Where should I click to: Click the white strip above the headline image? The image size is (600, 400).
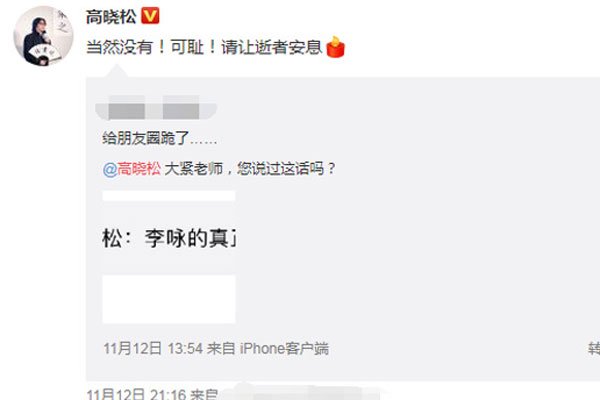[169, 196]
